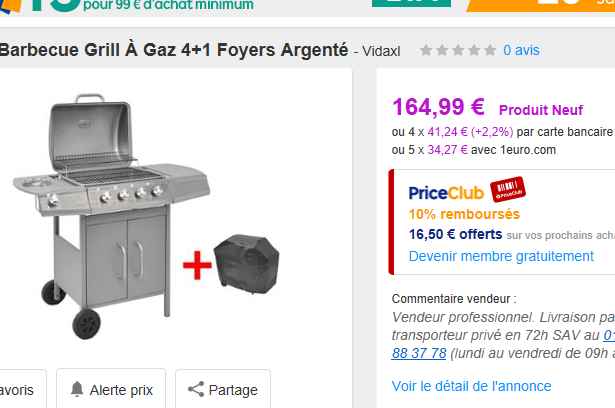
Task: Click the red PriceClub card icon
Action: 508,189
